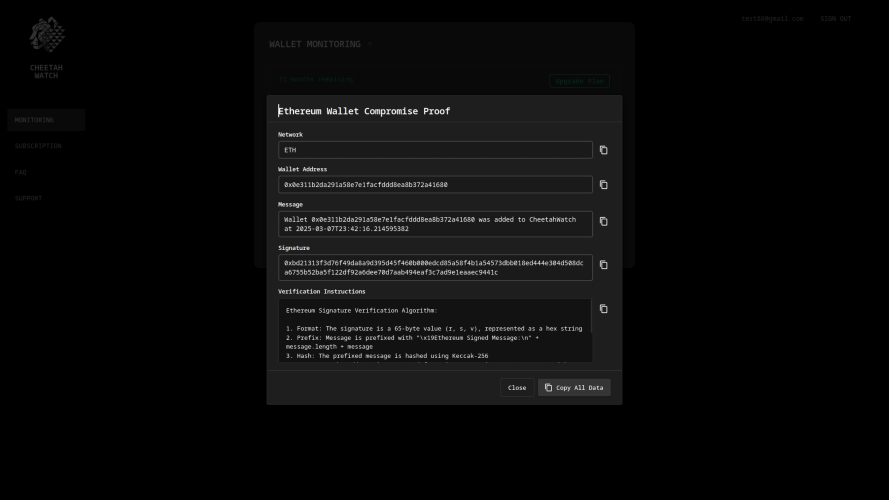The width and height of the screenshot is (889, 500).
Task: Click the months remaining text
Action: tap(316, 79)
